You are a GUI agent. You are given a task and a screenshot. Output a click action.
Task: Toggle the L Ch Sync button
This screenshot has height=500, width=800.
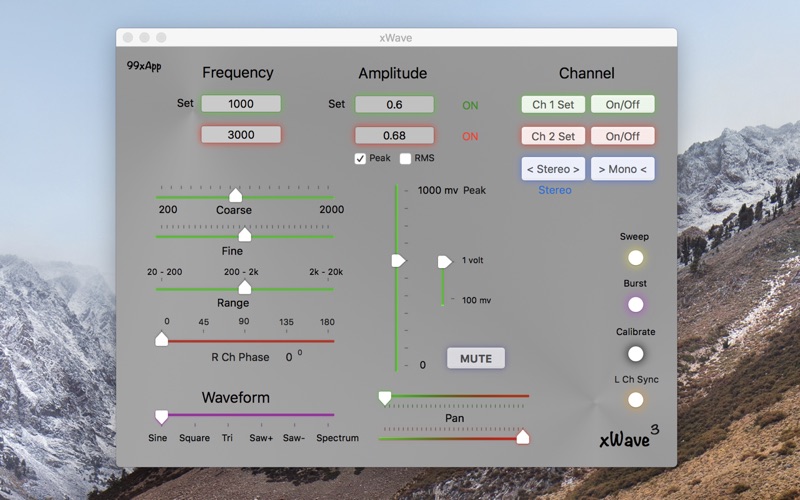pyautogui.click(x=635, y=400)
